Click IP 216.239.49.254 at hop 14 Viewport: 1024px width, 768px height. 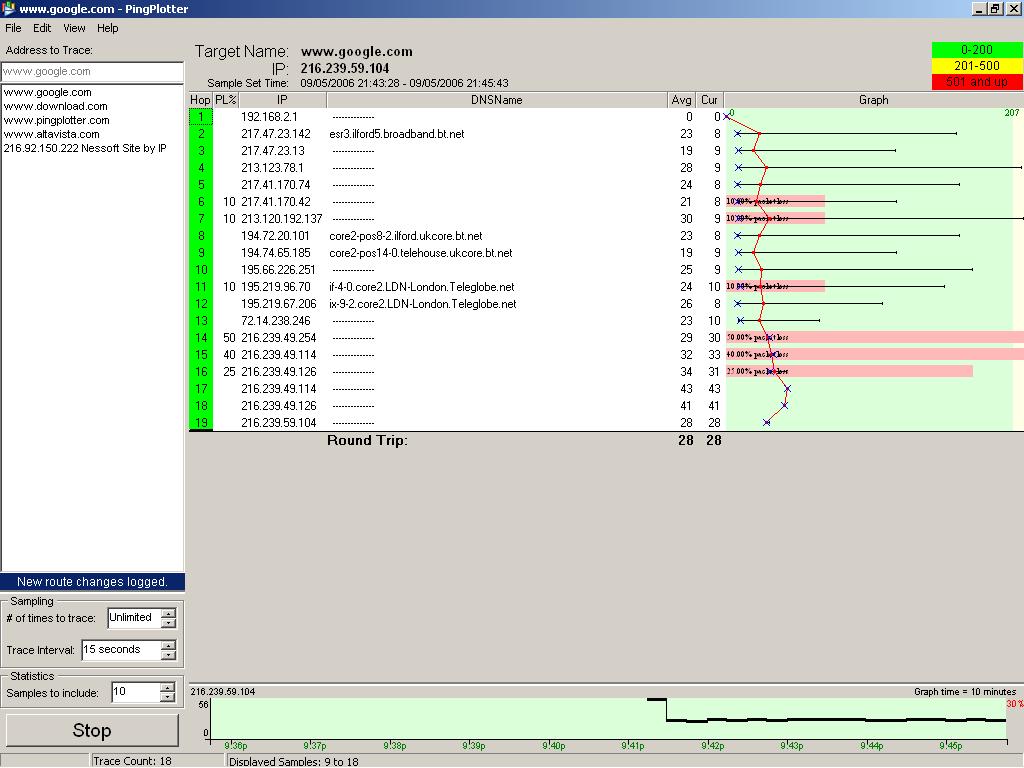pyautogui.click(x=279, y=338)
